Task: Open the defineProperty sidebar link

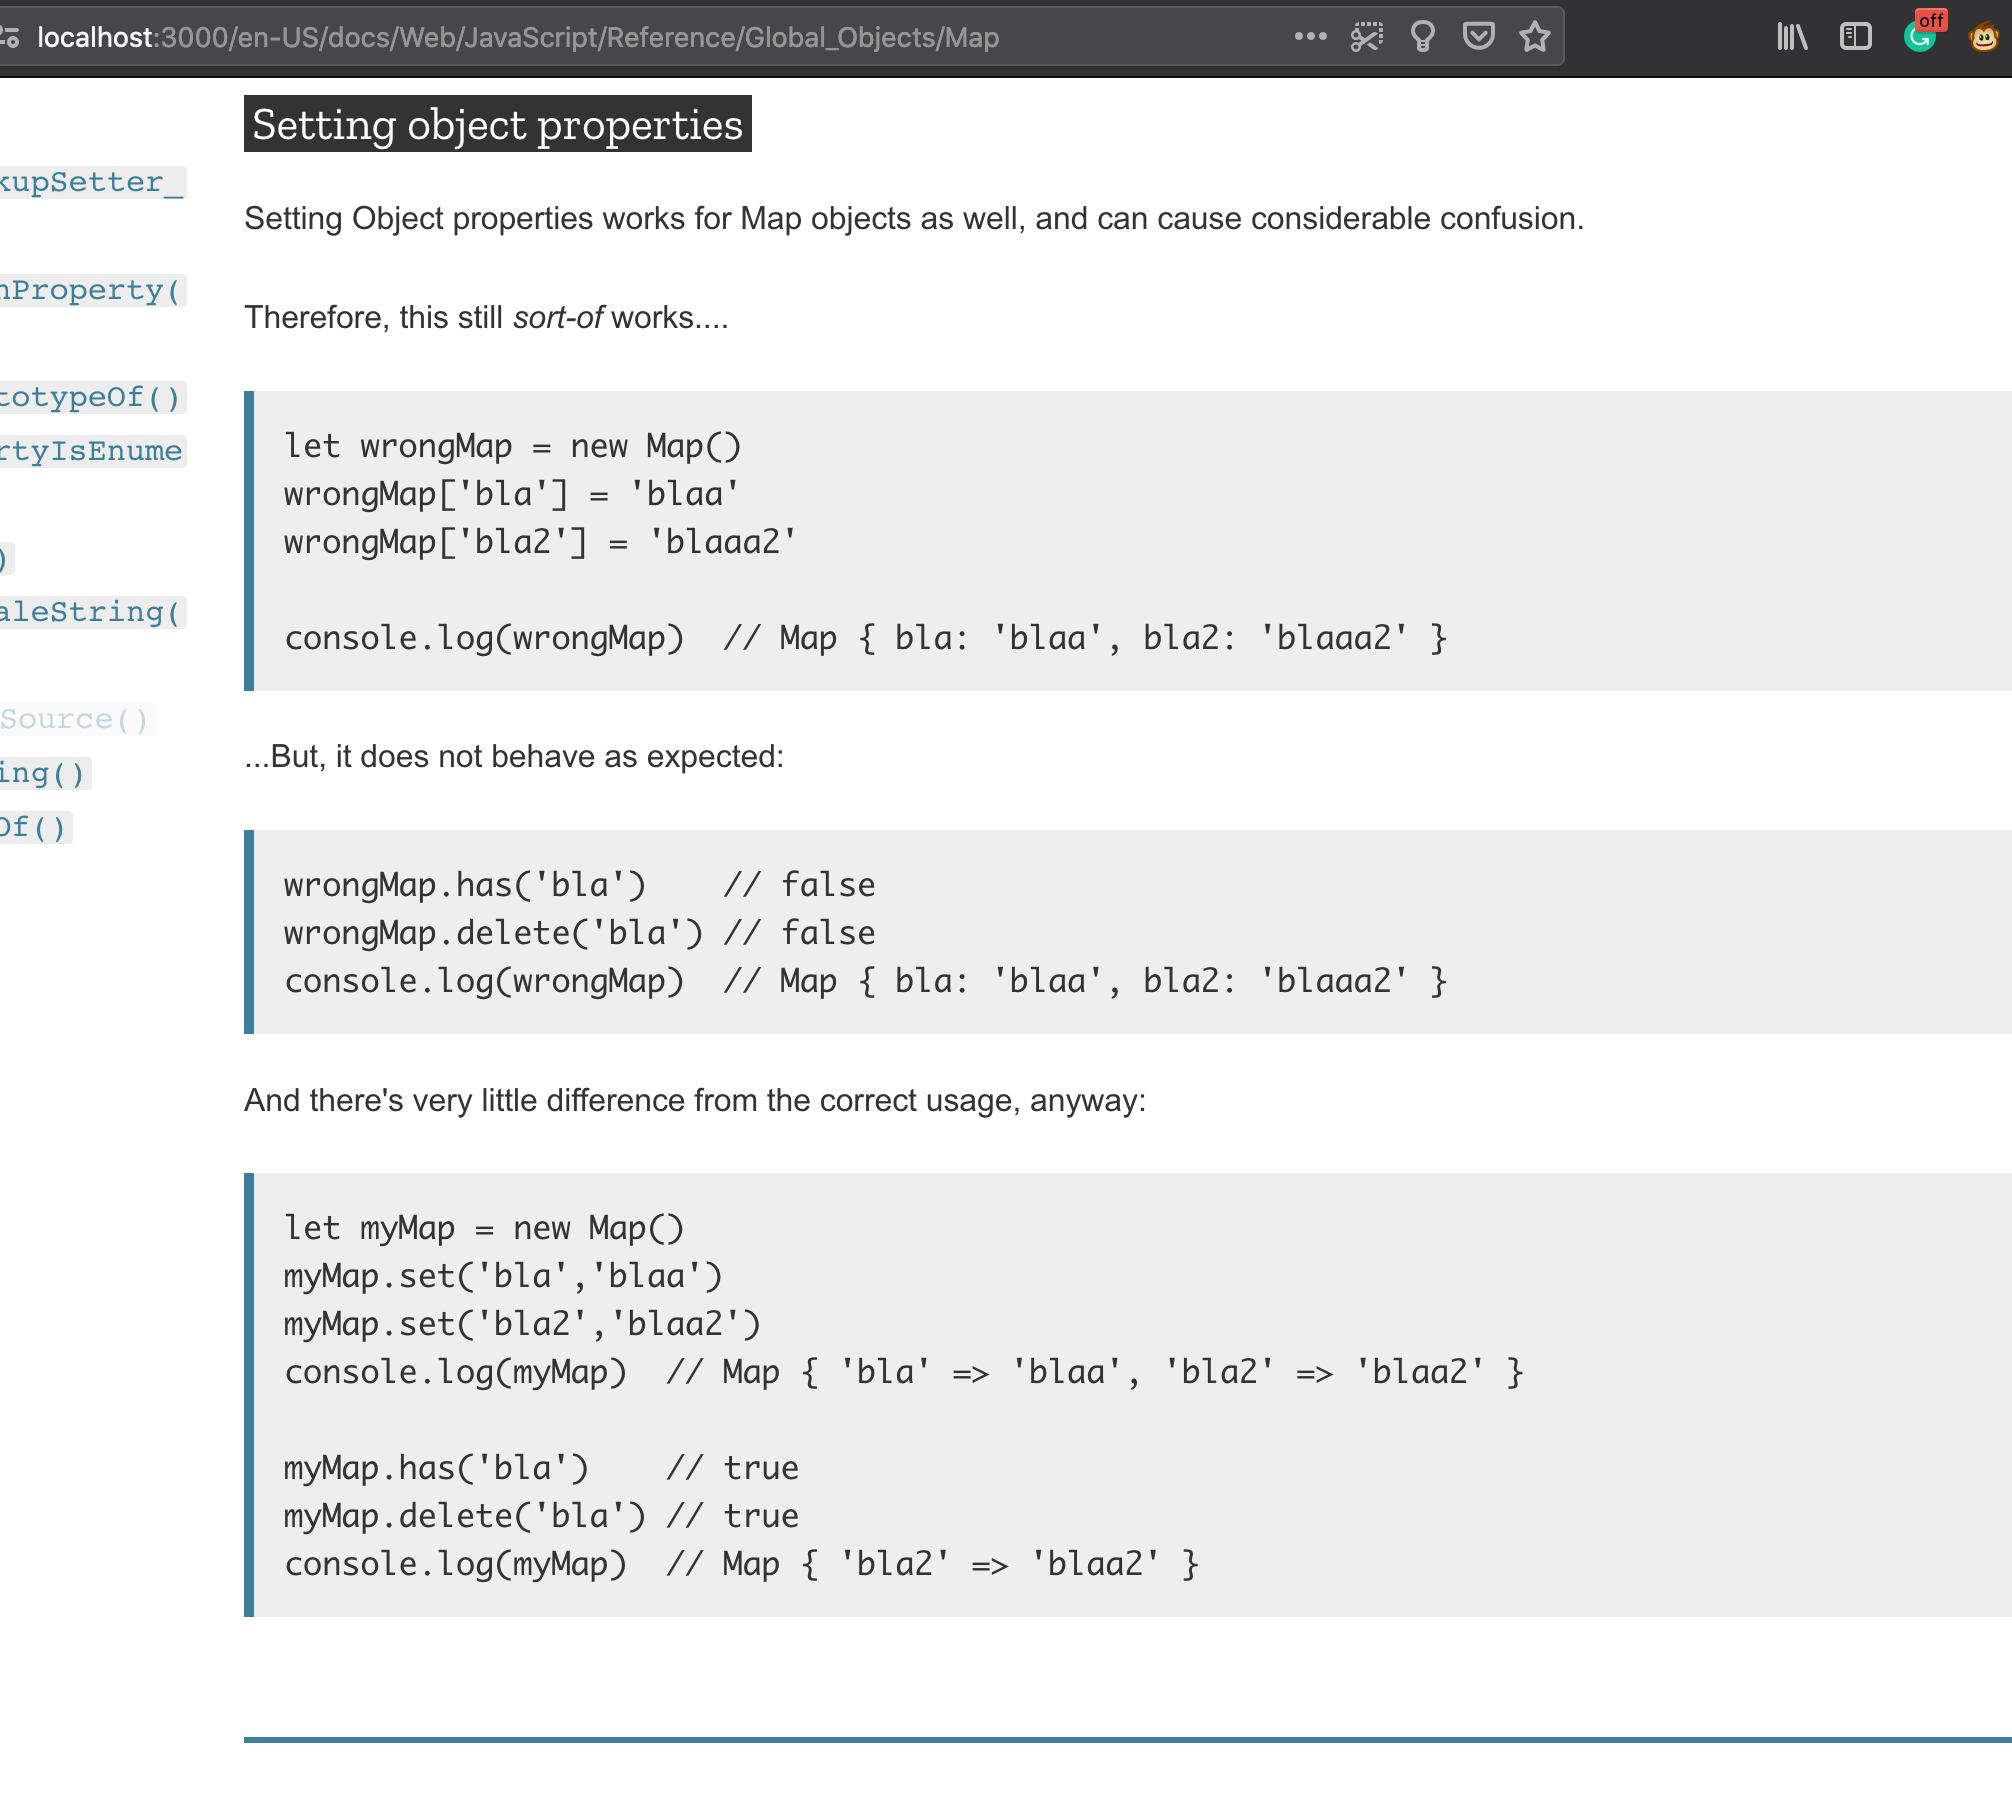Action: pyautogui.click(x=90, y=289)
